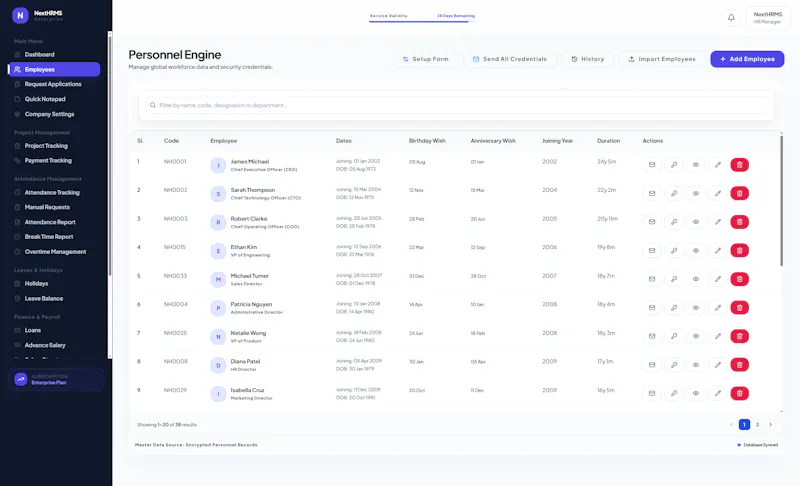Delete Sarah Thompson's record
The width and height of the screenshot is (800, 486).
tap(740, 193)
